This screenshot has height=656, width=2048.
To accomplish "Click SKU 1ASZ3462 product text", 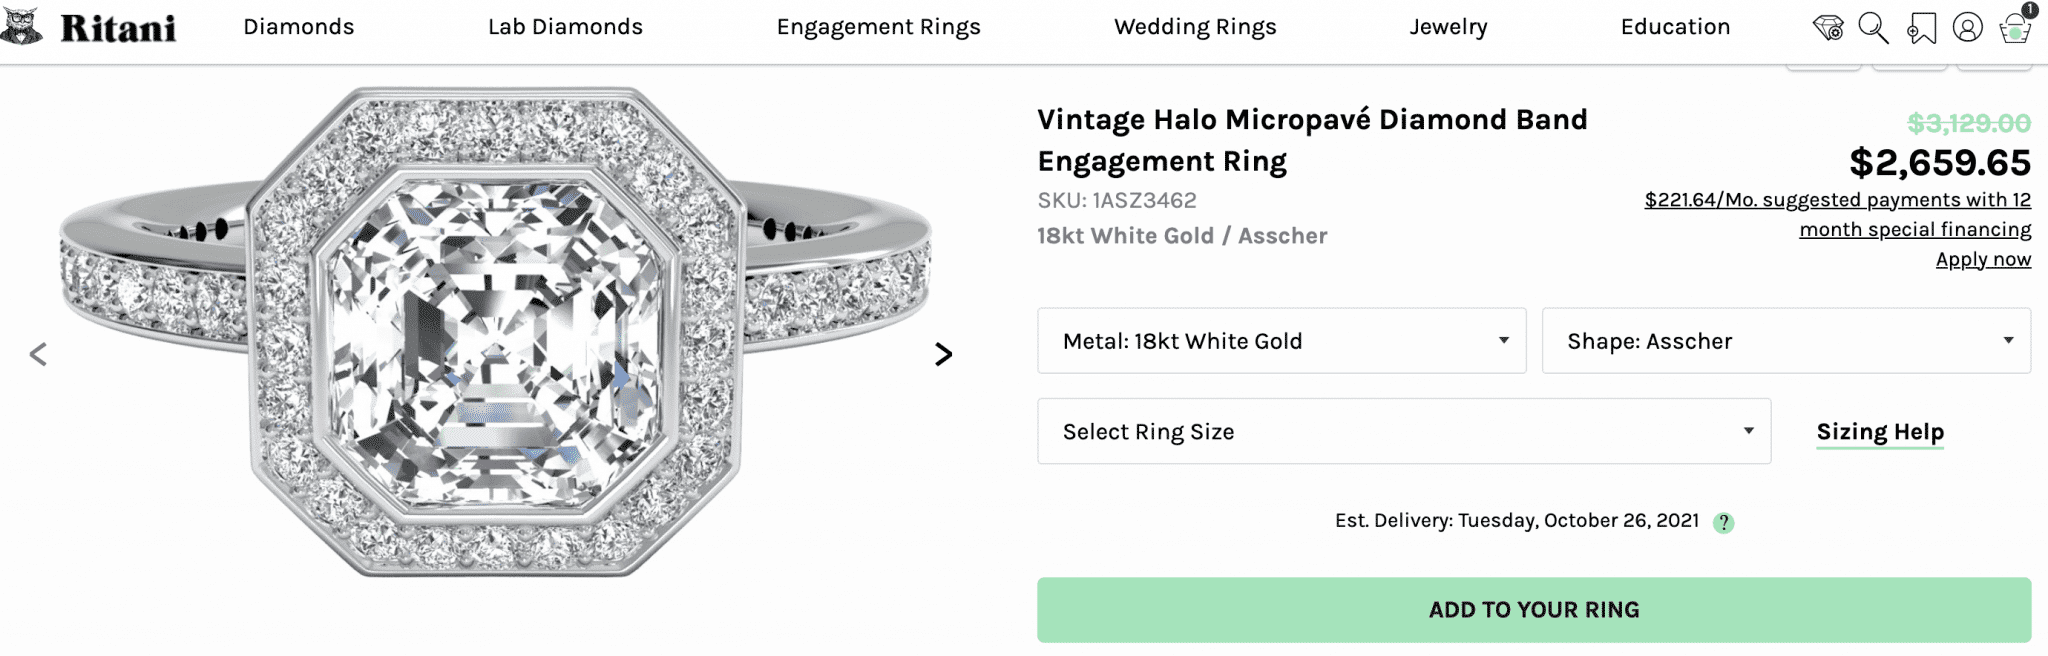I will 1118,200.
